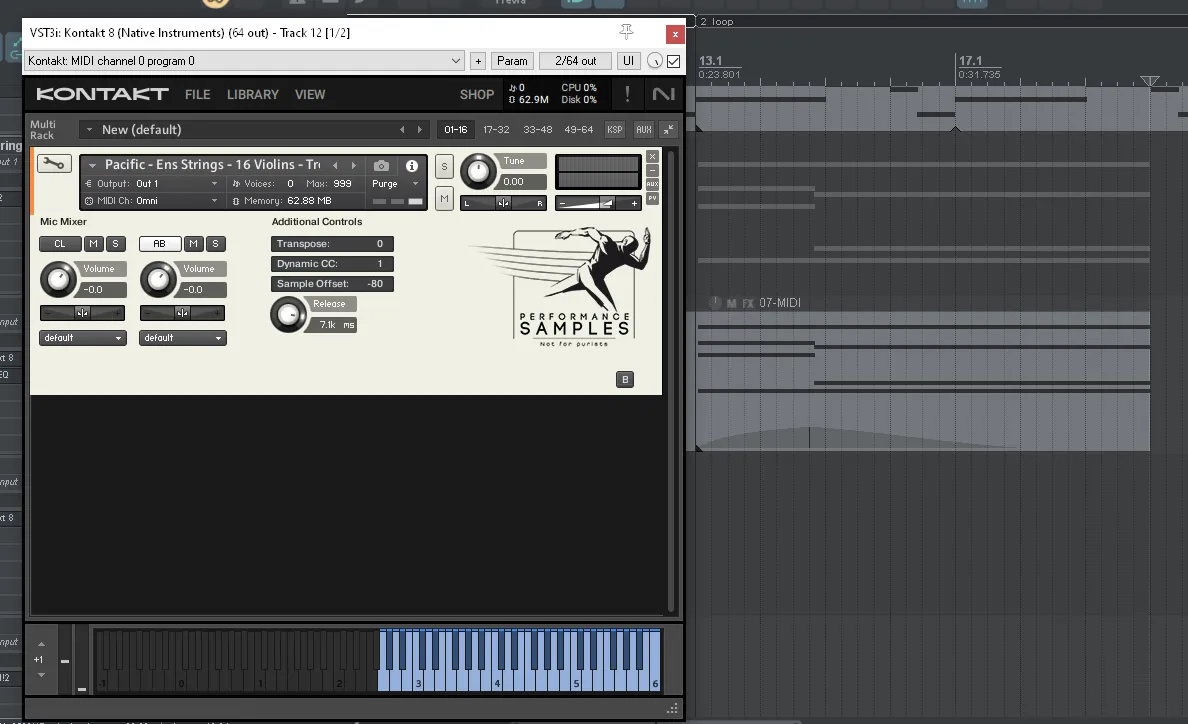1188x724 pixels.
Task: Remove instrument with its X icon
Action: coord(652,157)
